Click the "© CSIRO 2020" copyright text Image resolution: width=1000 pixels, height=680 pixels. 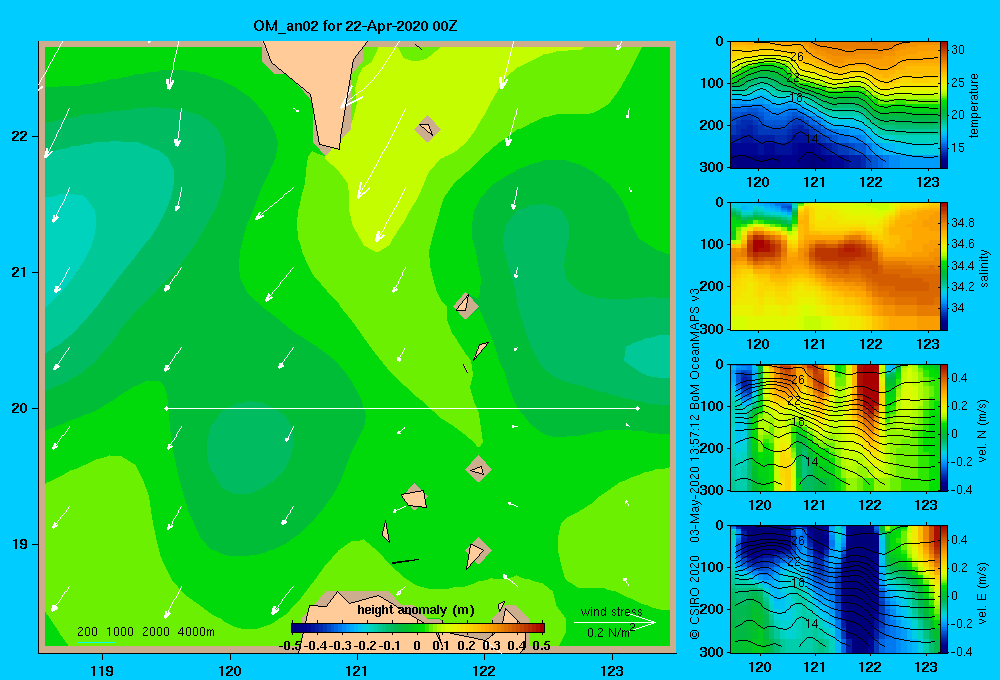695,597
